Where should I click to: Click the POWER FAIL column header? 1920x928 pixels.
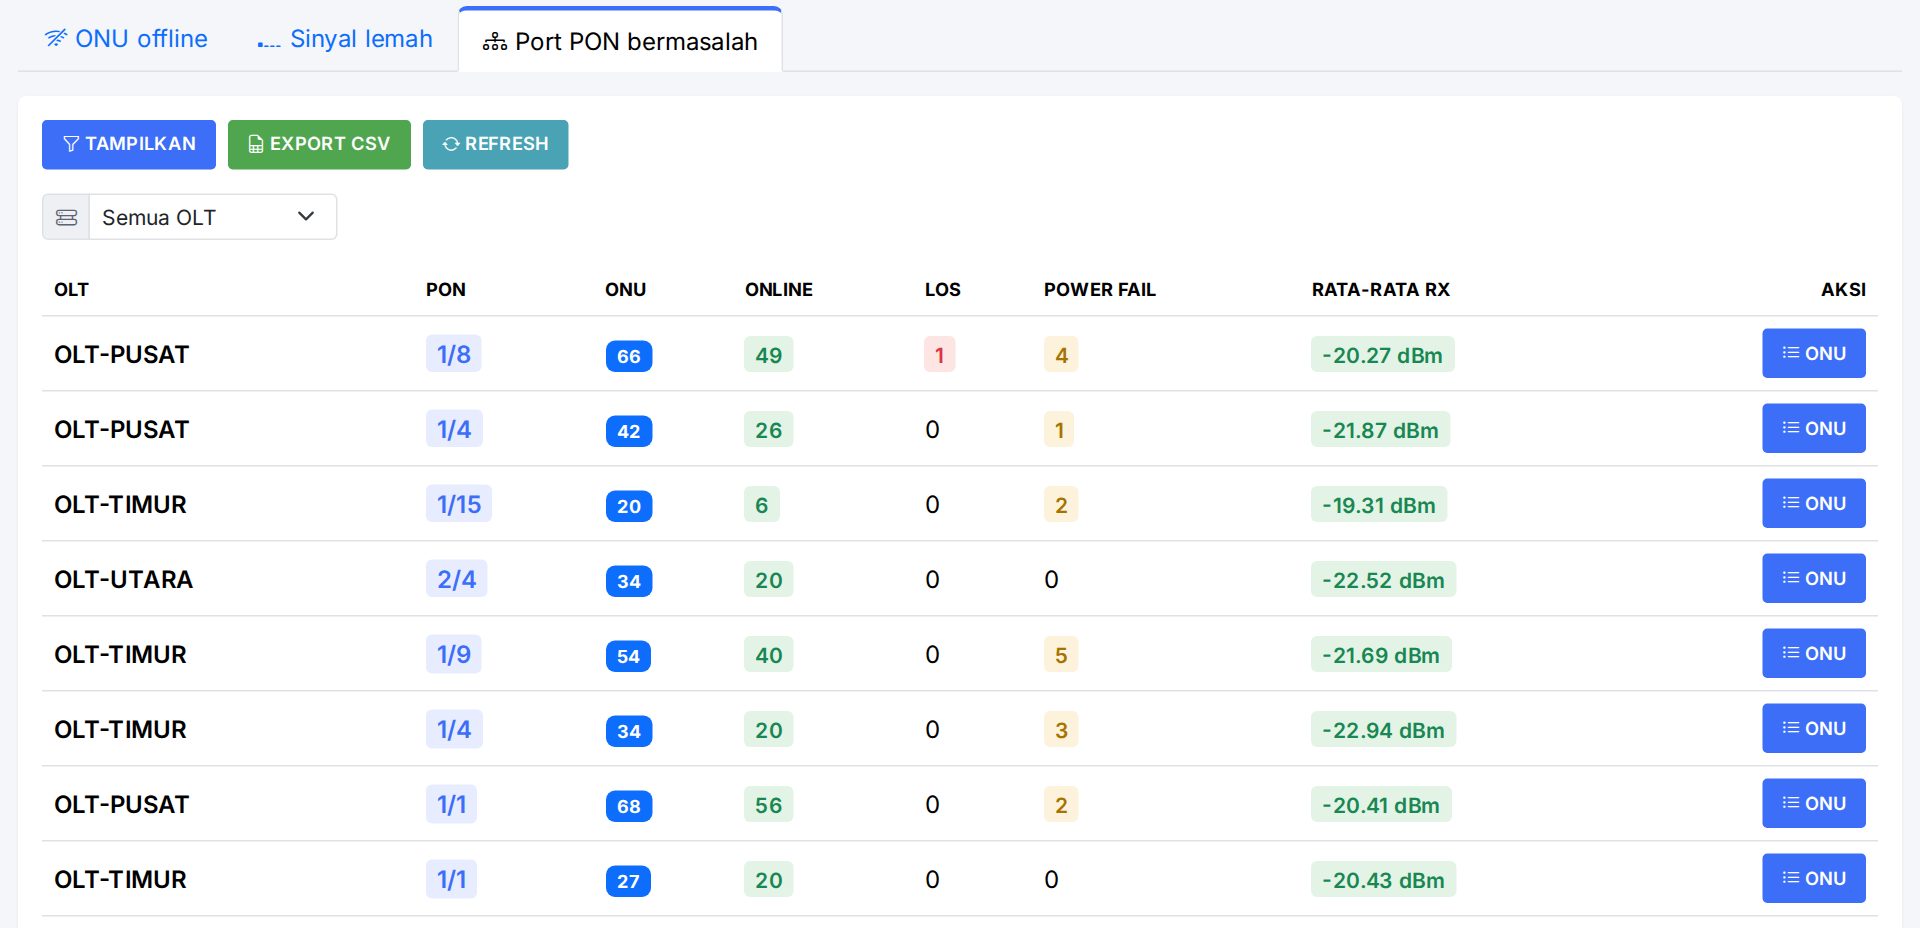1100,289
